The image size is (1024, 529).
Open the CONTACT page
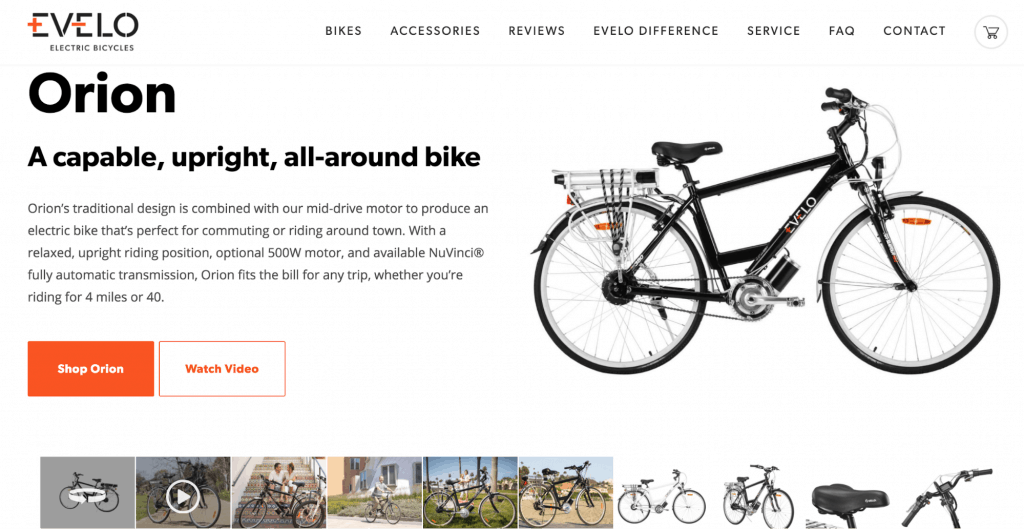[x=914, y=31]
